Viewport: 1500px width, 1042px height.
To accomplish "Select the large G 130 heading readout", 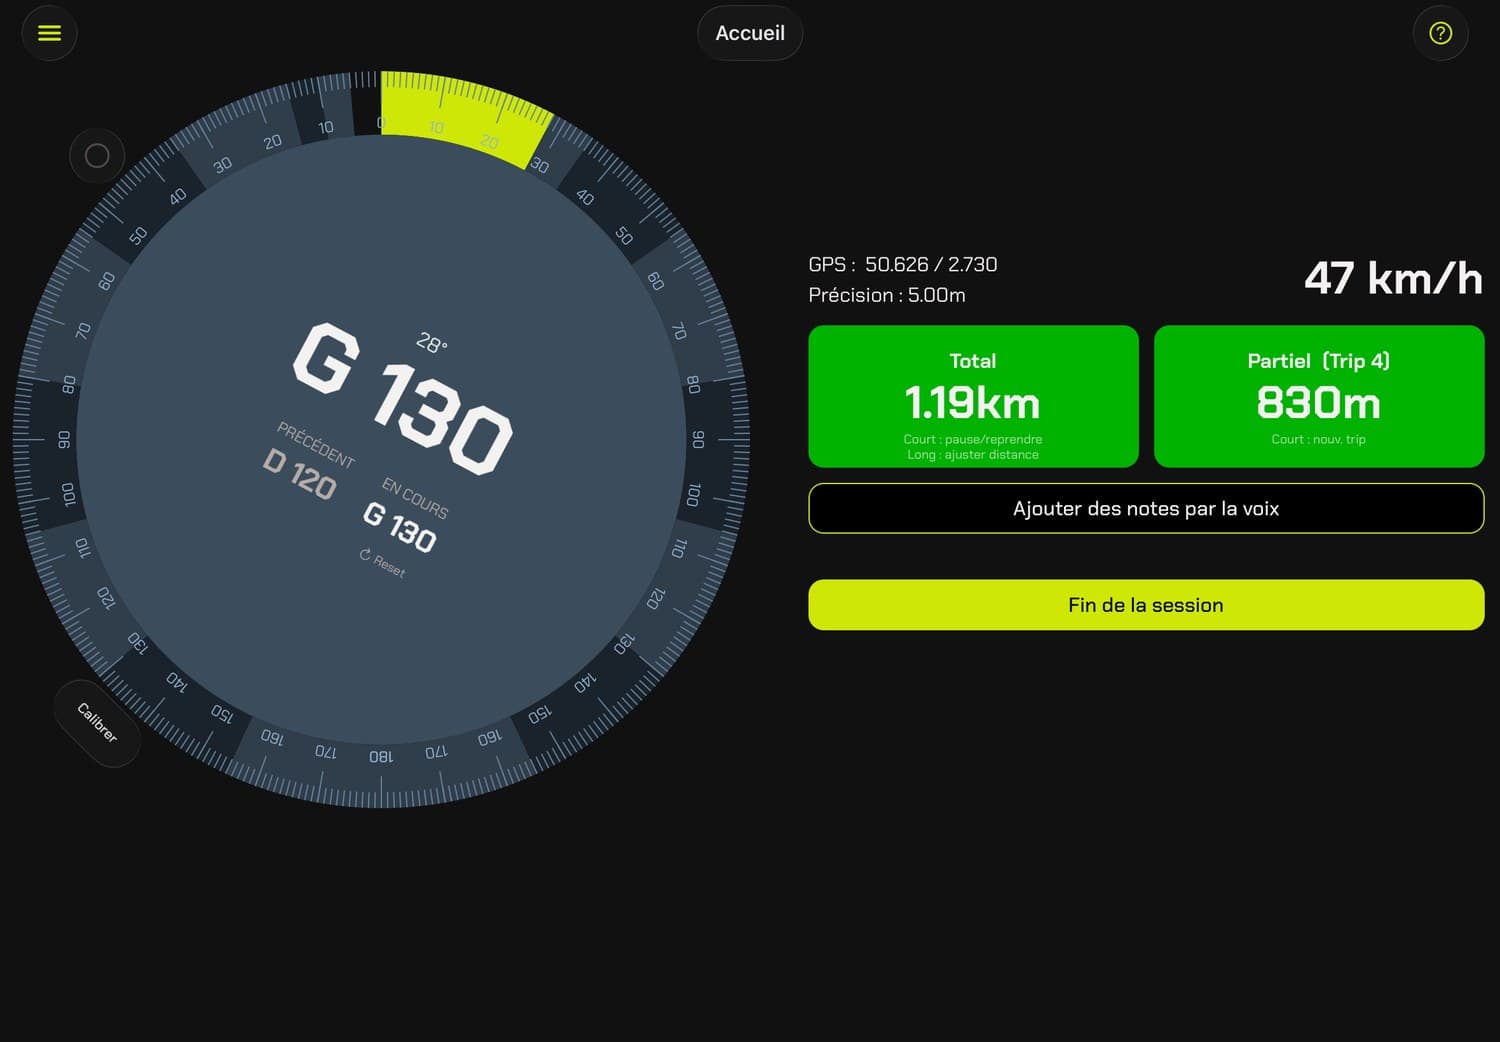I will click(403, 398).
